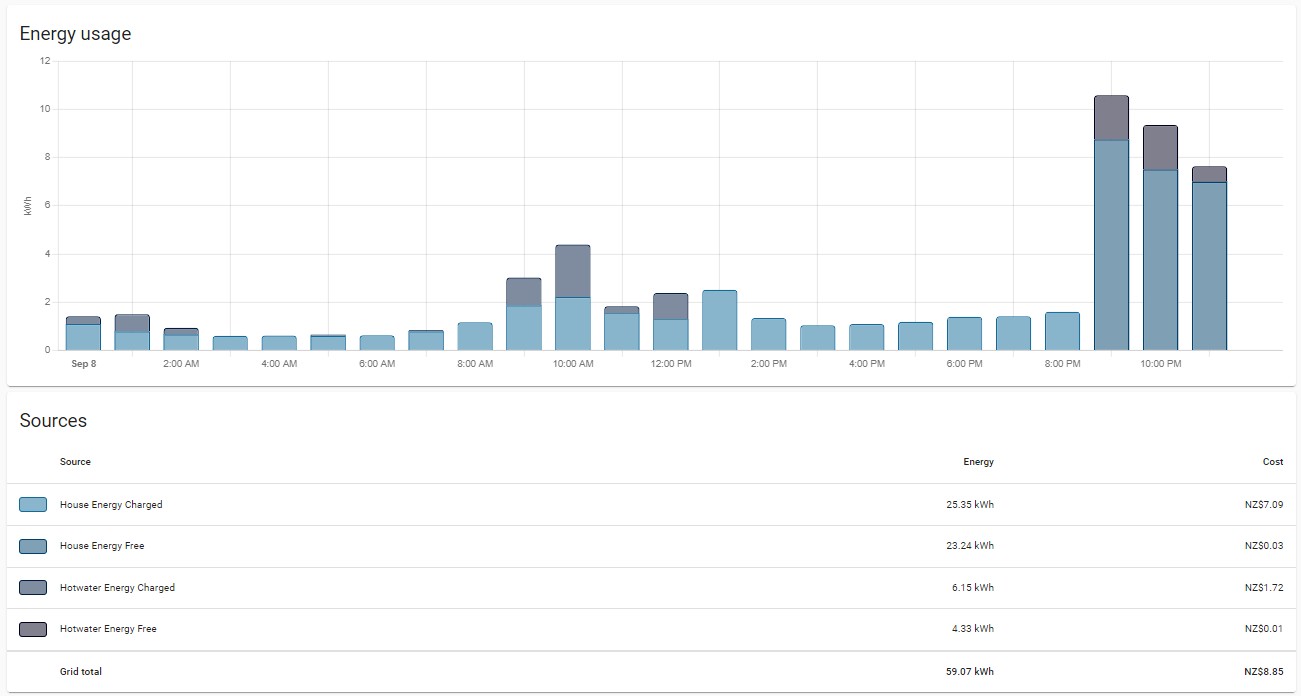Select the House Energy Charged source label

111,505
